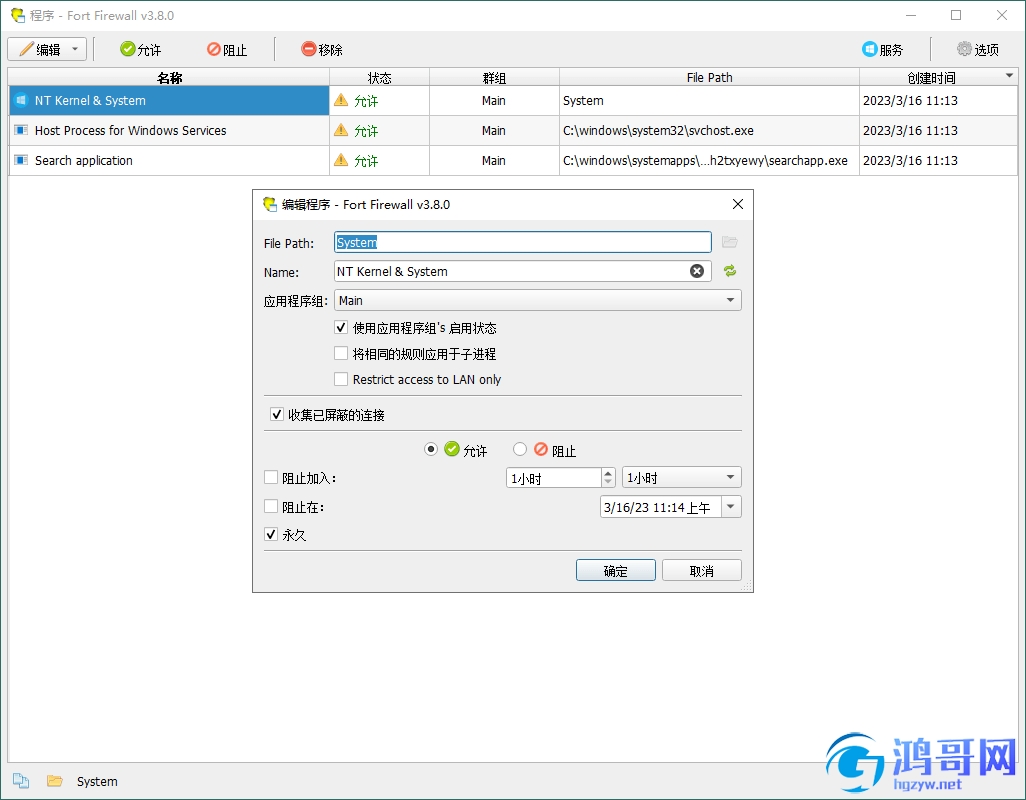
Task: Open the 编辑 button dropdown arrow
Action: (x=75, y=50)
